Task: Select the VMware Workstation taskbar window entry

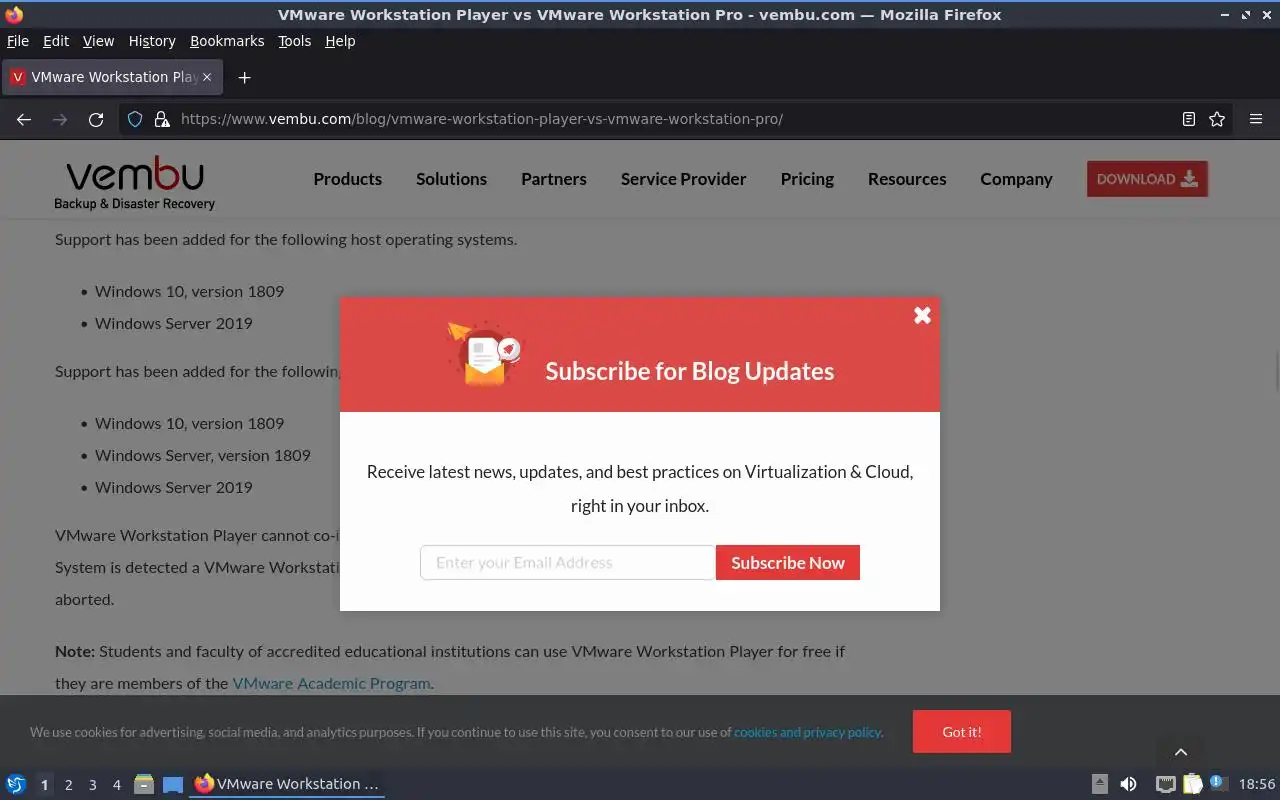Action: tap(287, 784)
